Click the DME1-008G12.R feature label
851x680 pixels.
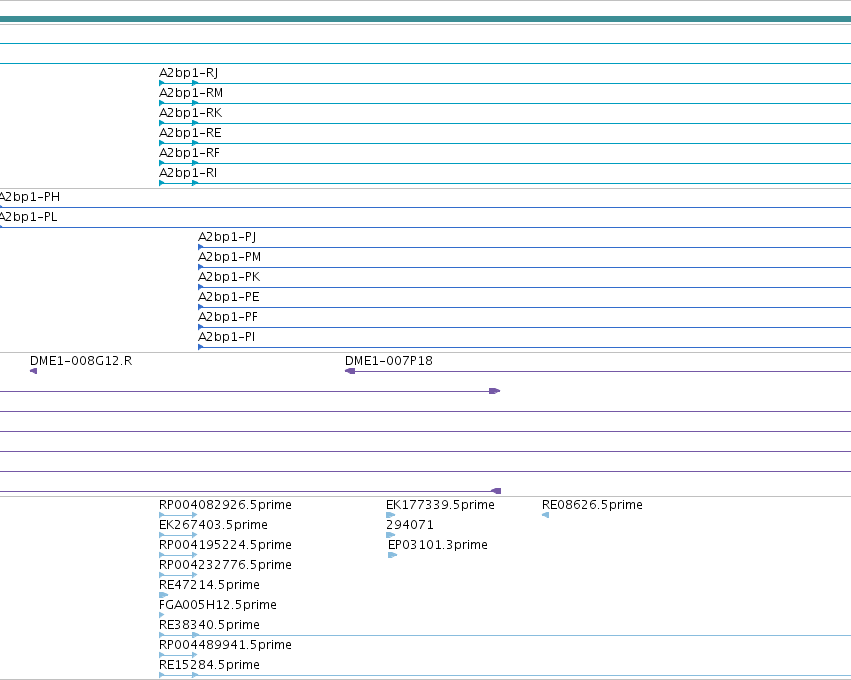[x=81, y=361]
